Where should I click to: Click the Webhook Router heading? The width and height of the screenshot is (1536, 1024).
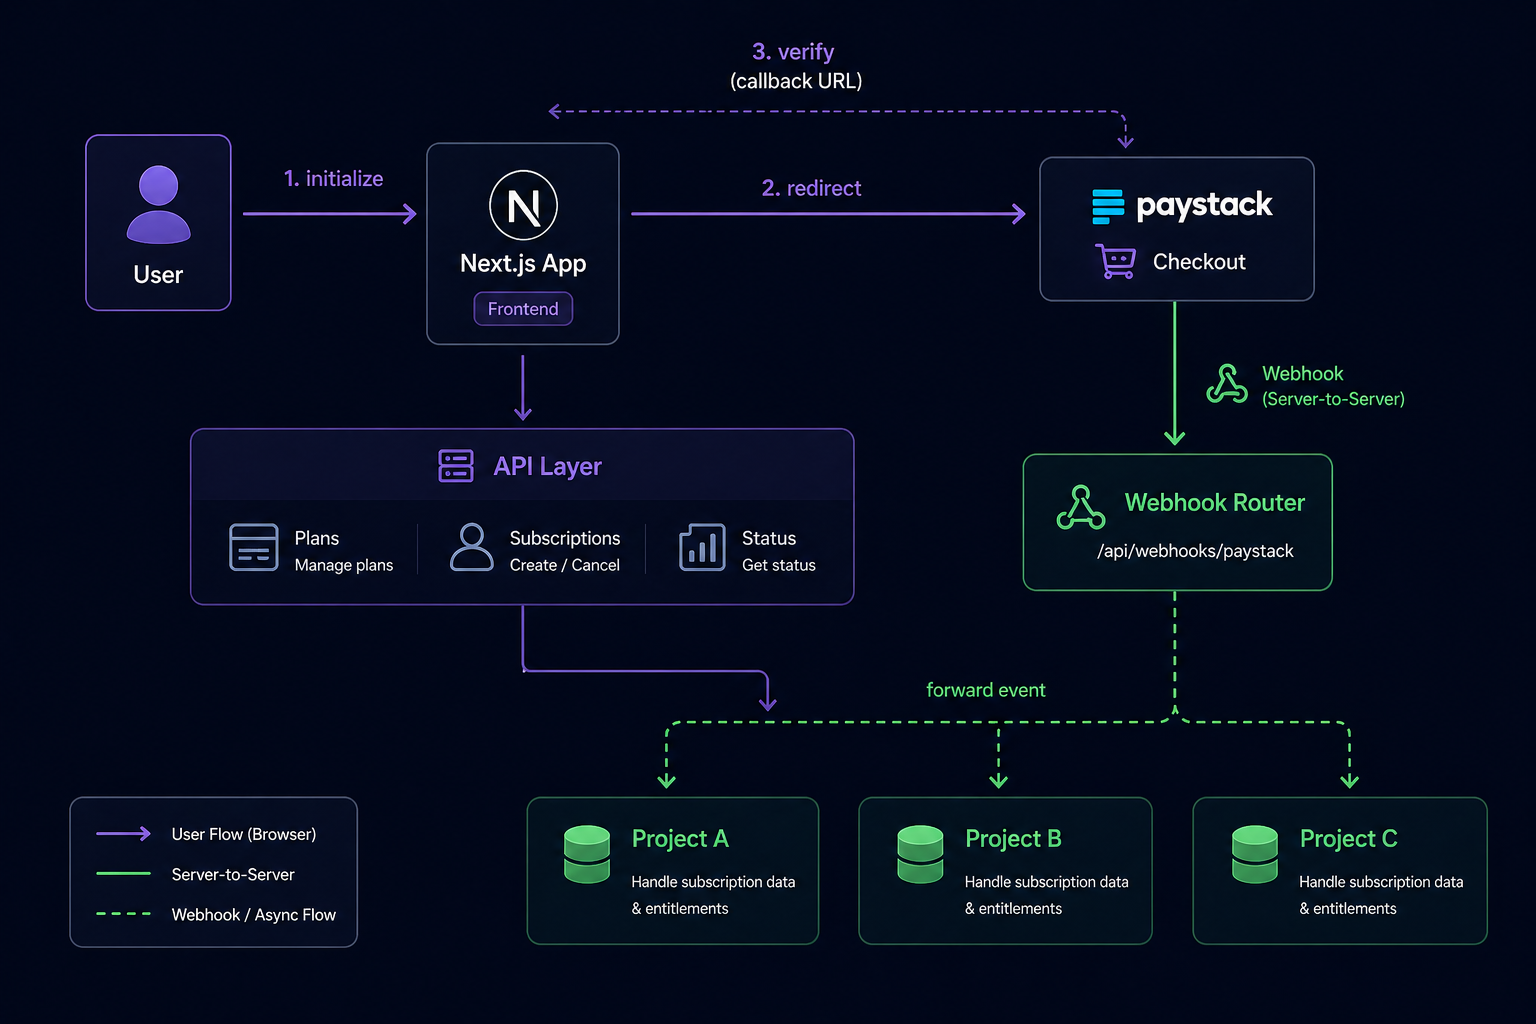1215,503
